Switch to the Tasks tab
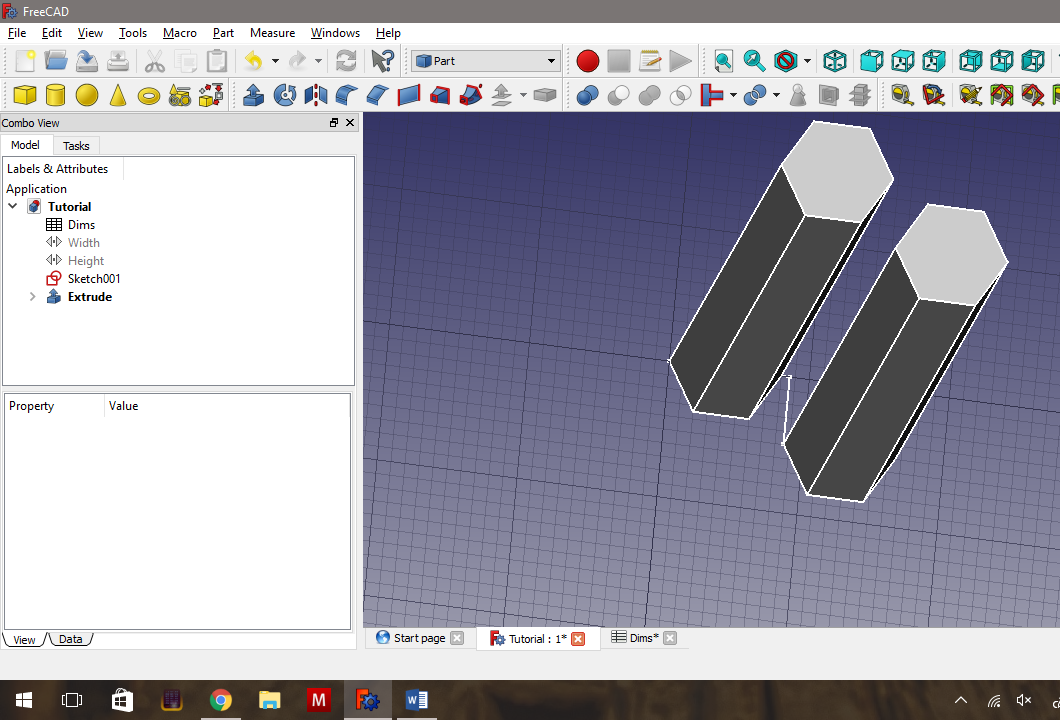Screen dimensions: 1060x720 tap(76, 145)
